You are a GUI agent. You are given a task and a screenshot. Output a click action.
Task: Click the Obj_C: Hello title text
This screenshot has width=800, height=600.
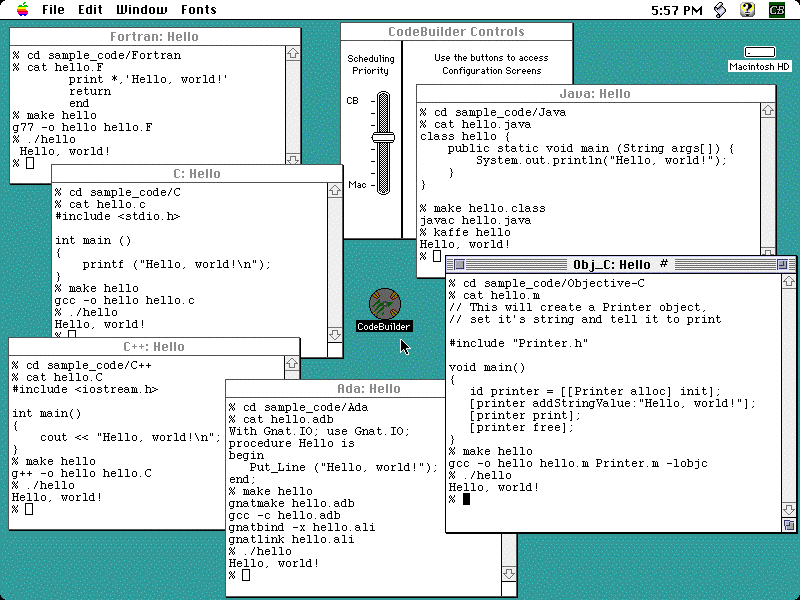pos(611,265)
